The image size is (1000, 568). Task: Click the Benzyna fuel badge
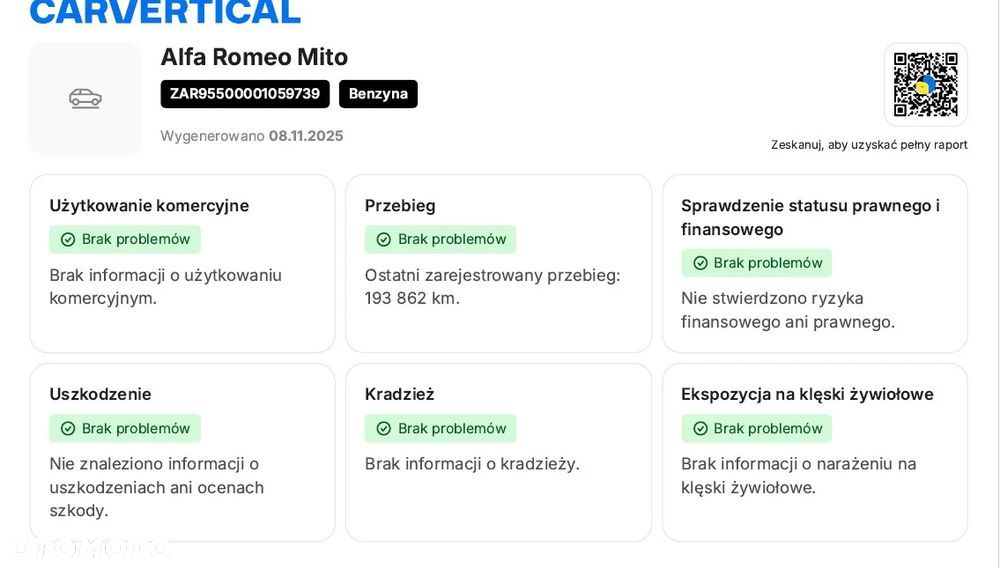[378, 94]
